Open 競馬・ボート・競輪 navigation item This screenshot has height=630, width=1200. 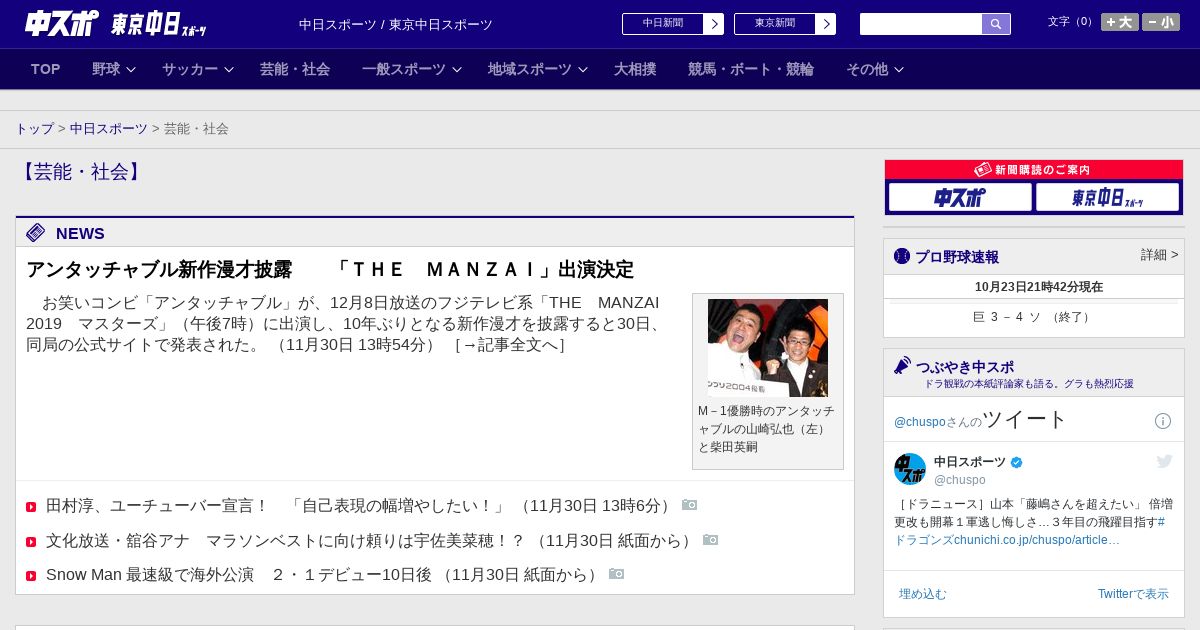coord(751,69)
